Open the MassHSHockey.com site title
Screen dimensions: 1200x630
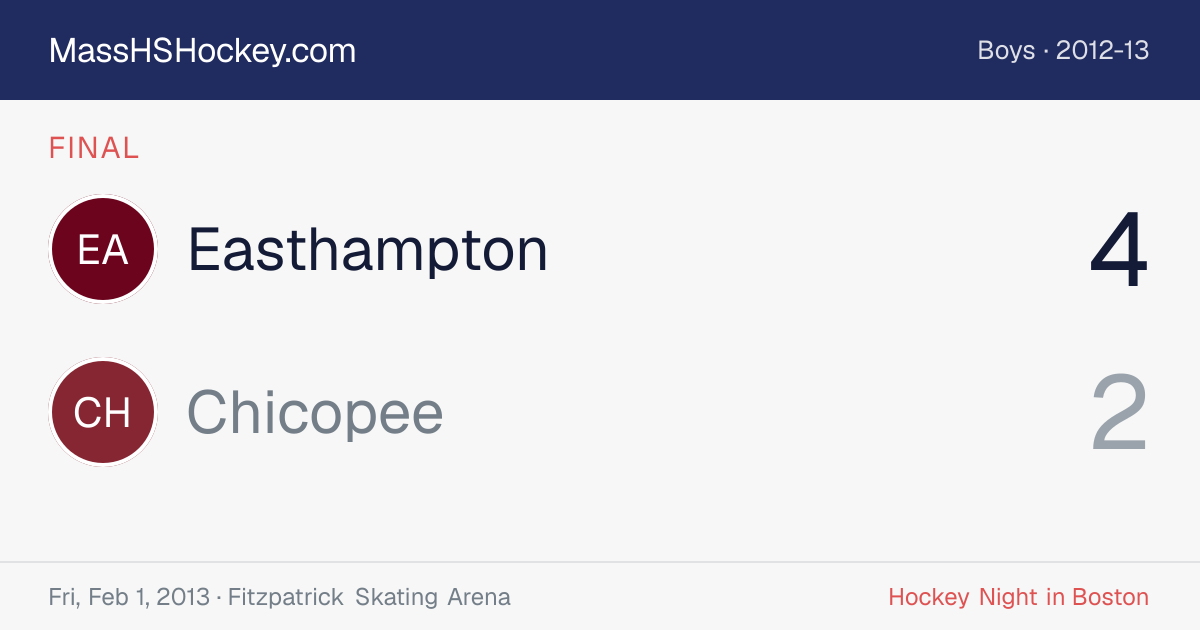(202, 51)
